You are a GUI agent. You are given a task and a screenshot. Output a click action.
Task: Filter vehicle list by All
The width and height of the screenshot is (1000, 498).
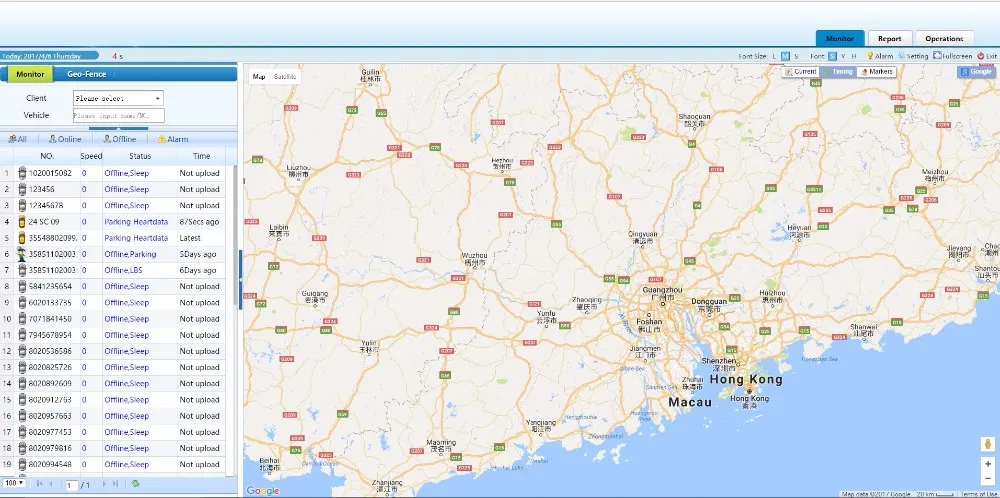18,139
